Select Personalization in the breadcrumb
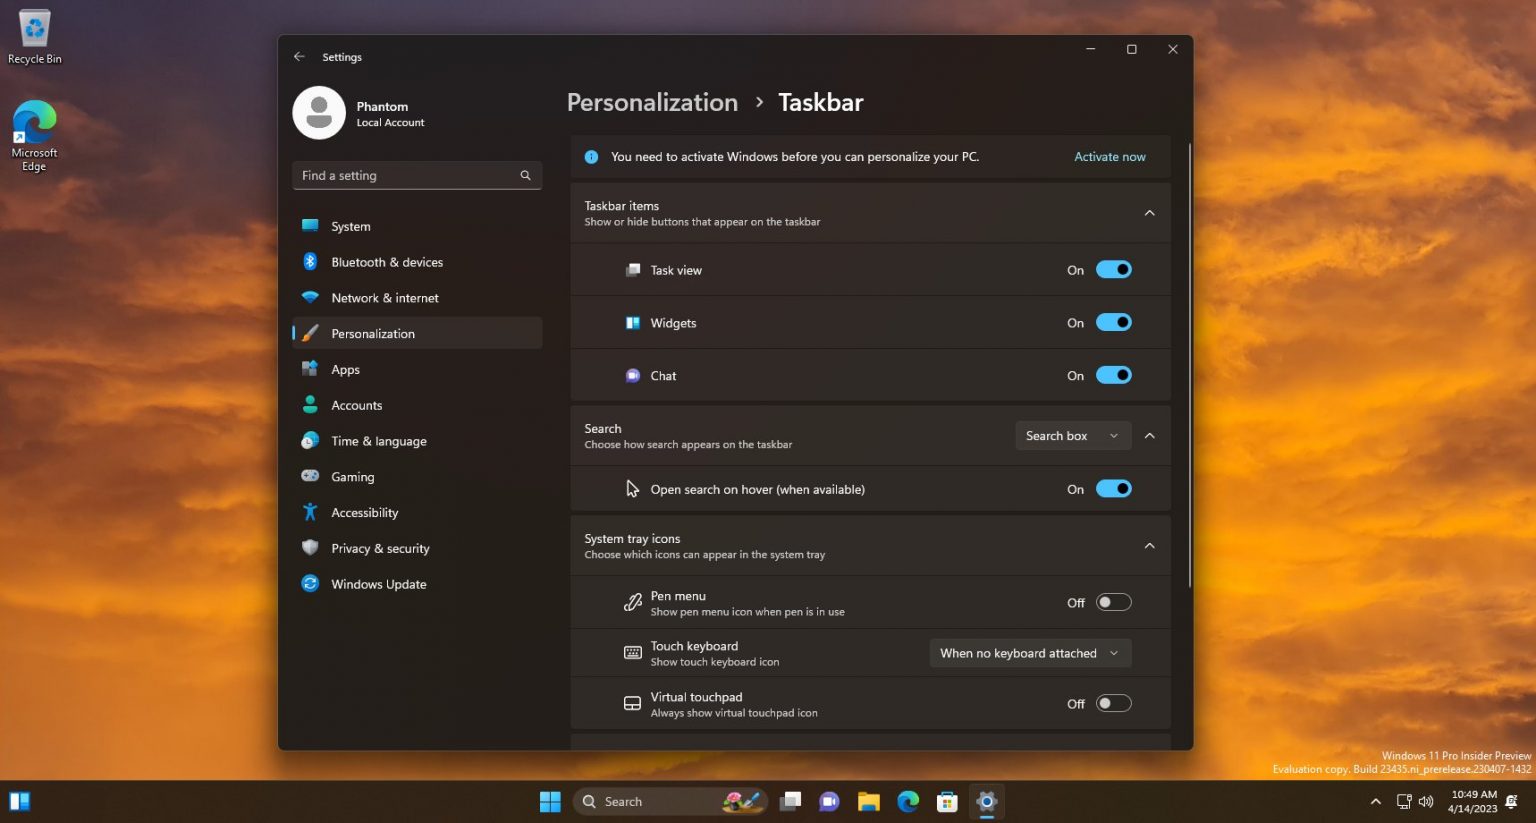The width and height of the screenshot is (1536, 823). click(x=652, y=102)
